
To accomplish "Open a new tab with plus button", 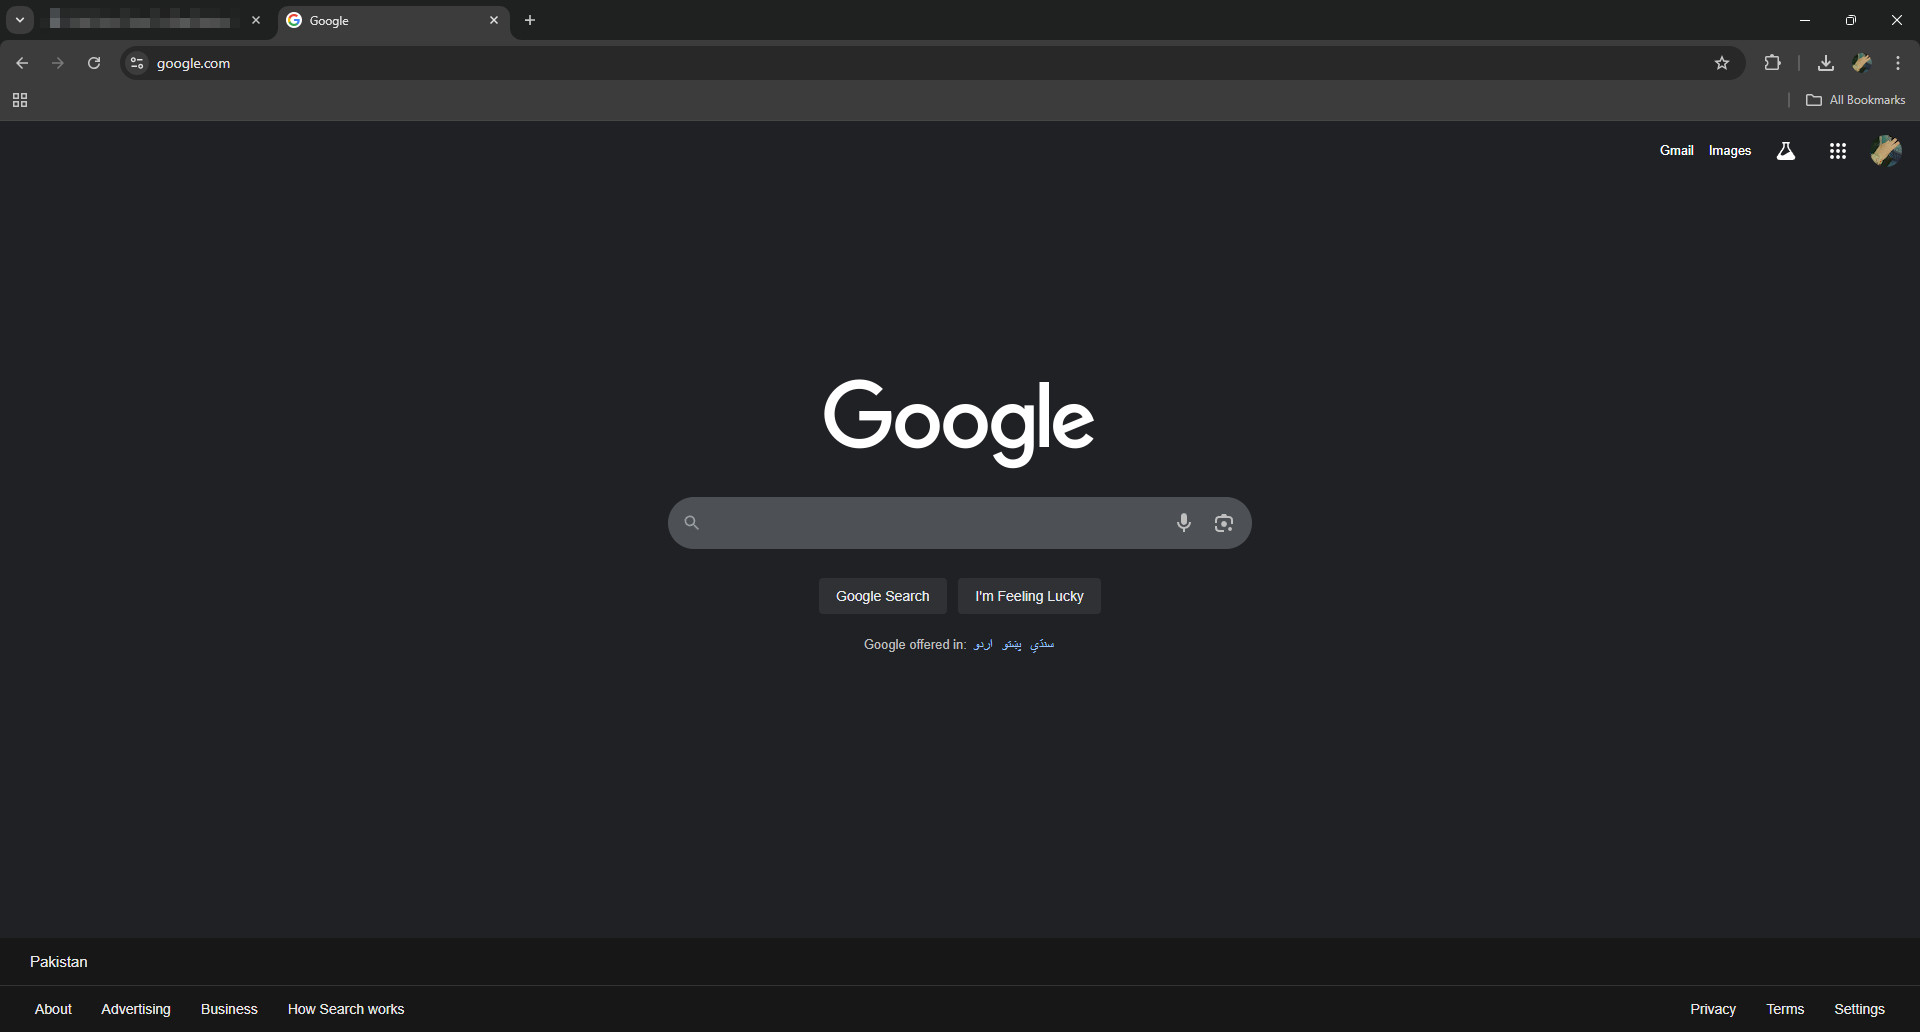I will (530, 20).
